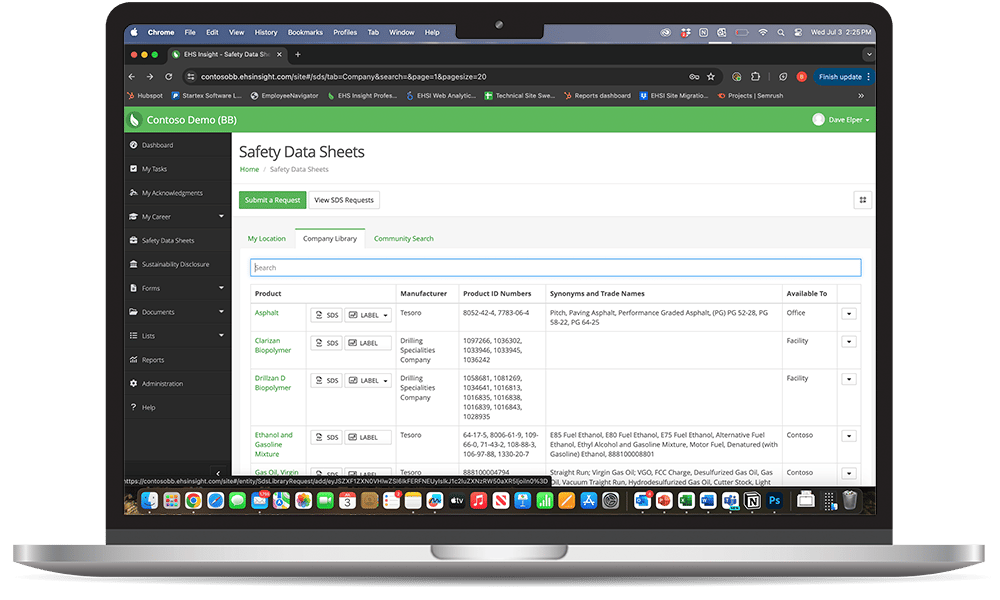This screenshot has height=600, width=1000.
Task: Open SDS document for Asphalt
Action: click(325, 315)
